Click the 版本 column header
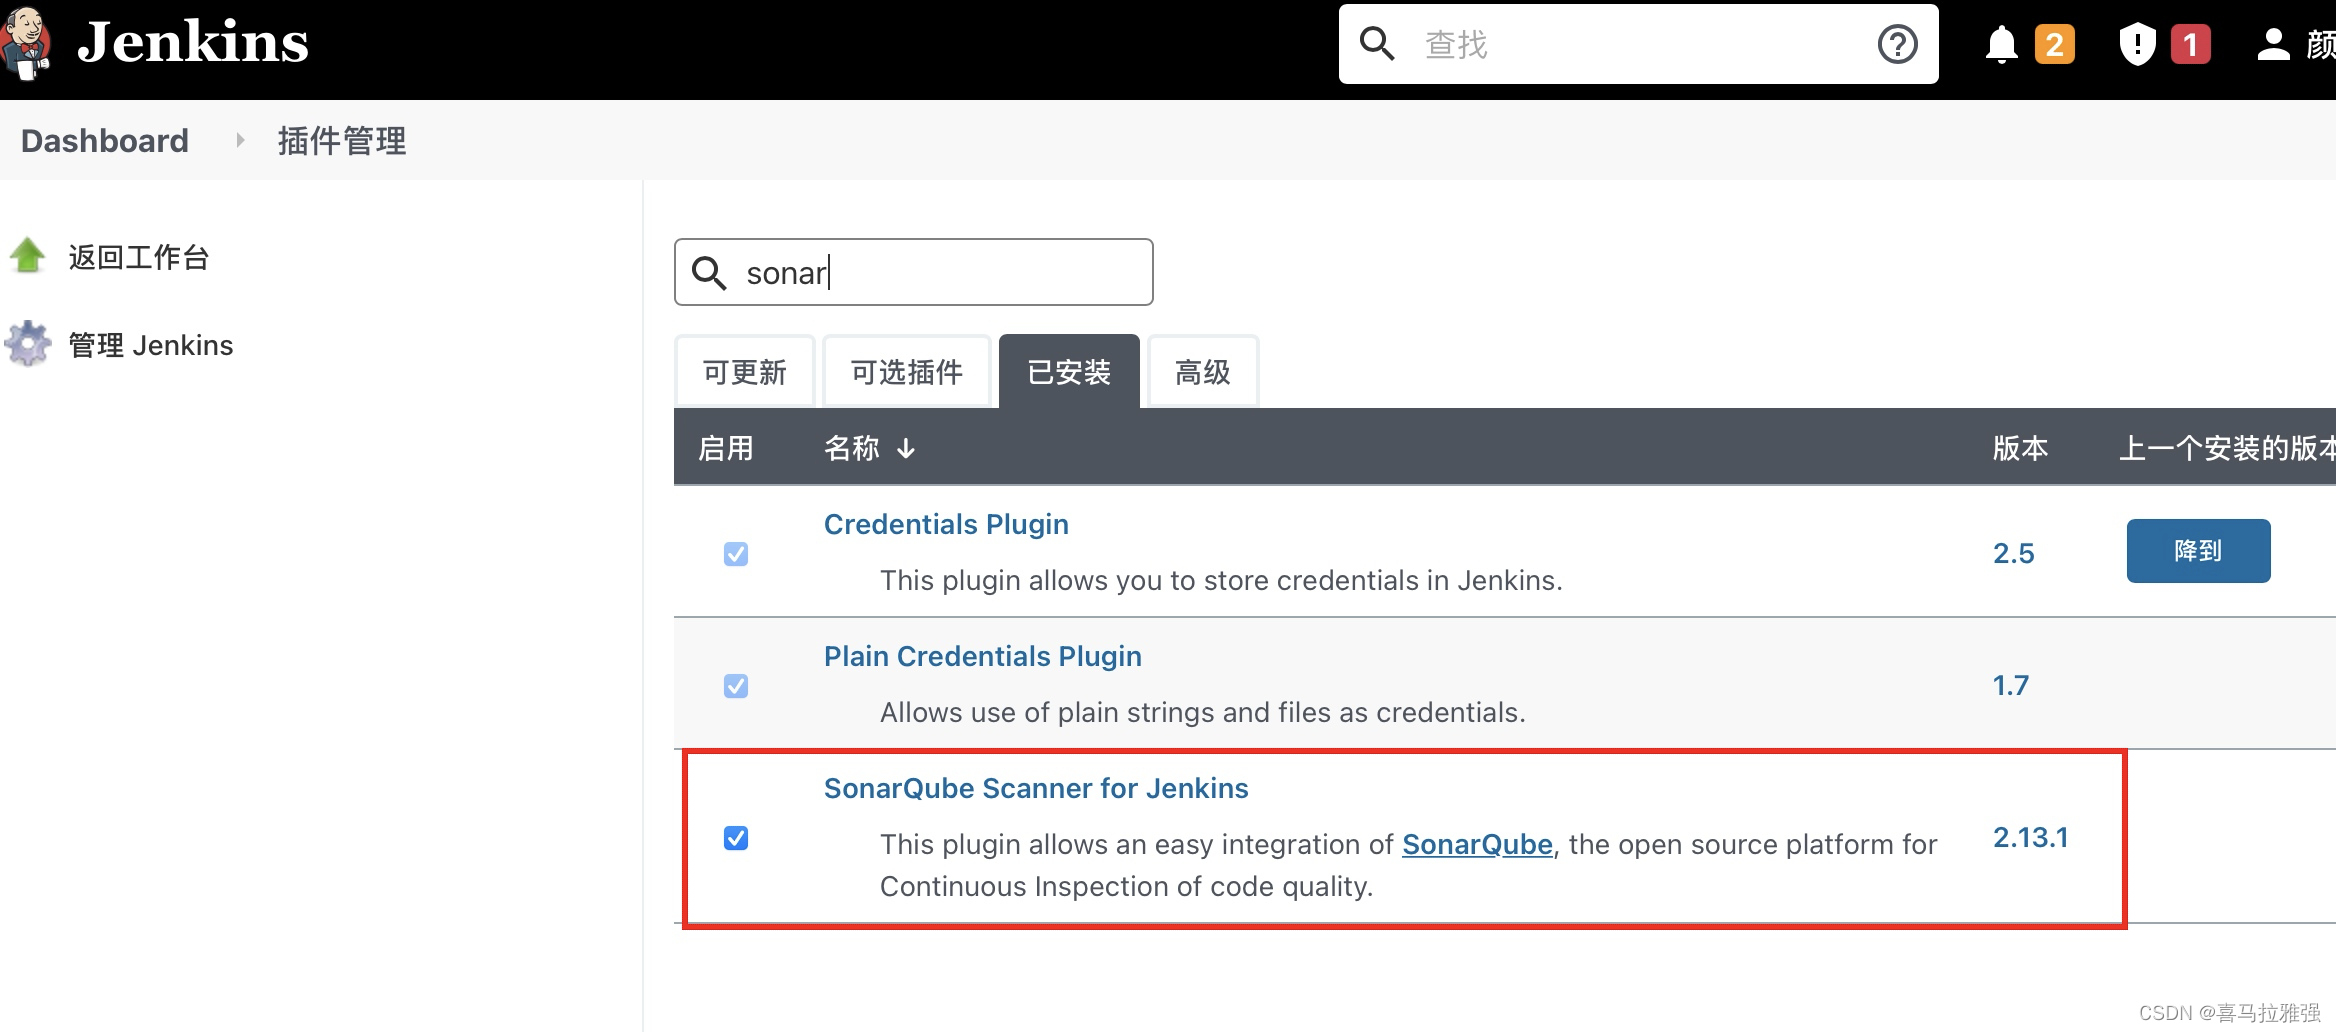The height and width of the screenshot is (1032, 2336). click(2020, 448)
